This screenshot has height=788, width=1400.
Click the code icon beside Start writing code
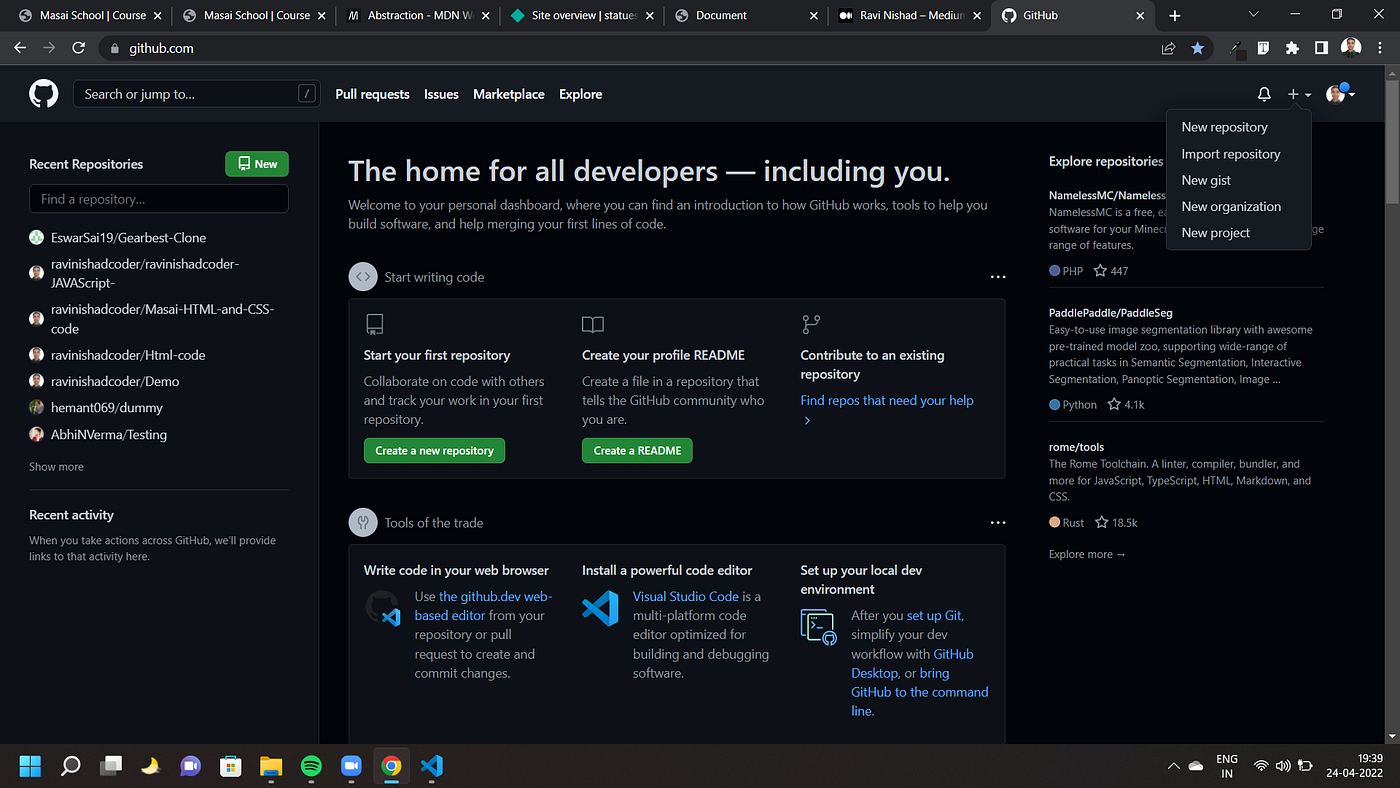(363, 276)
